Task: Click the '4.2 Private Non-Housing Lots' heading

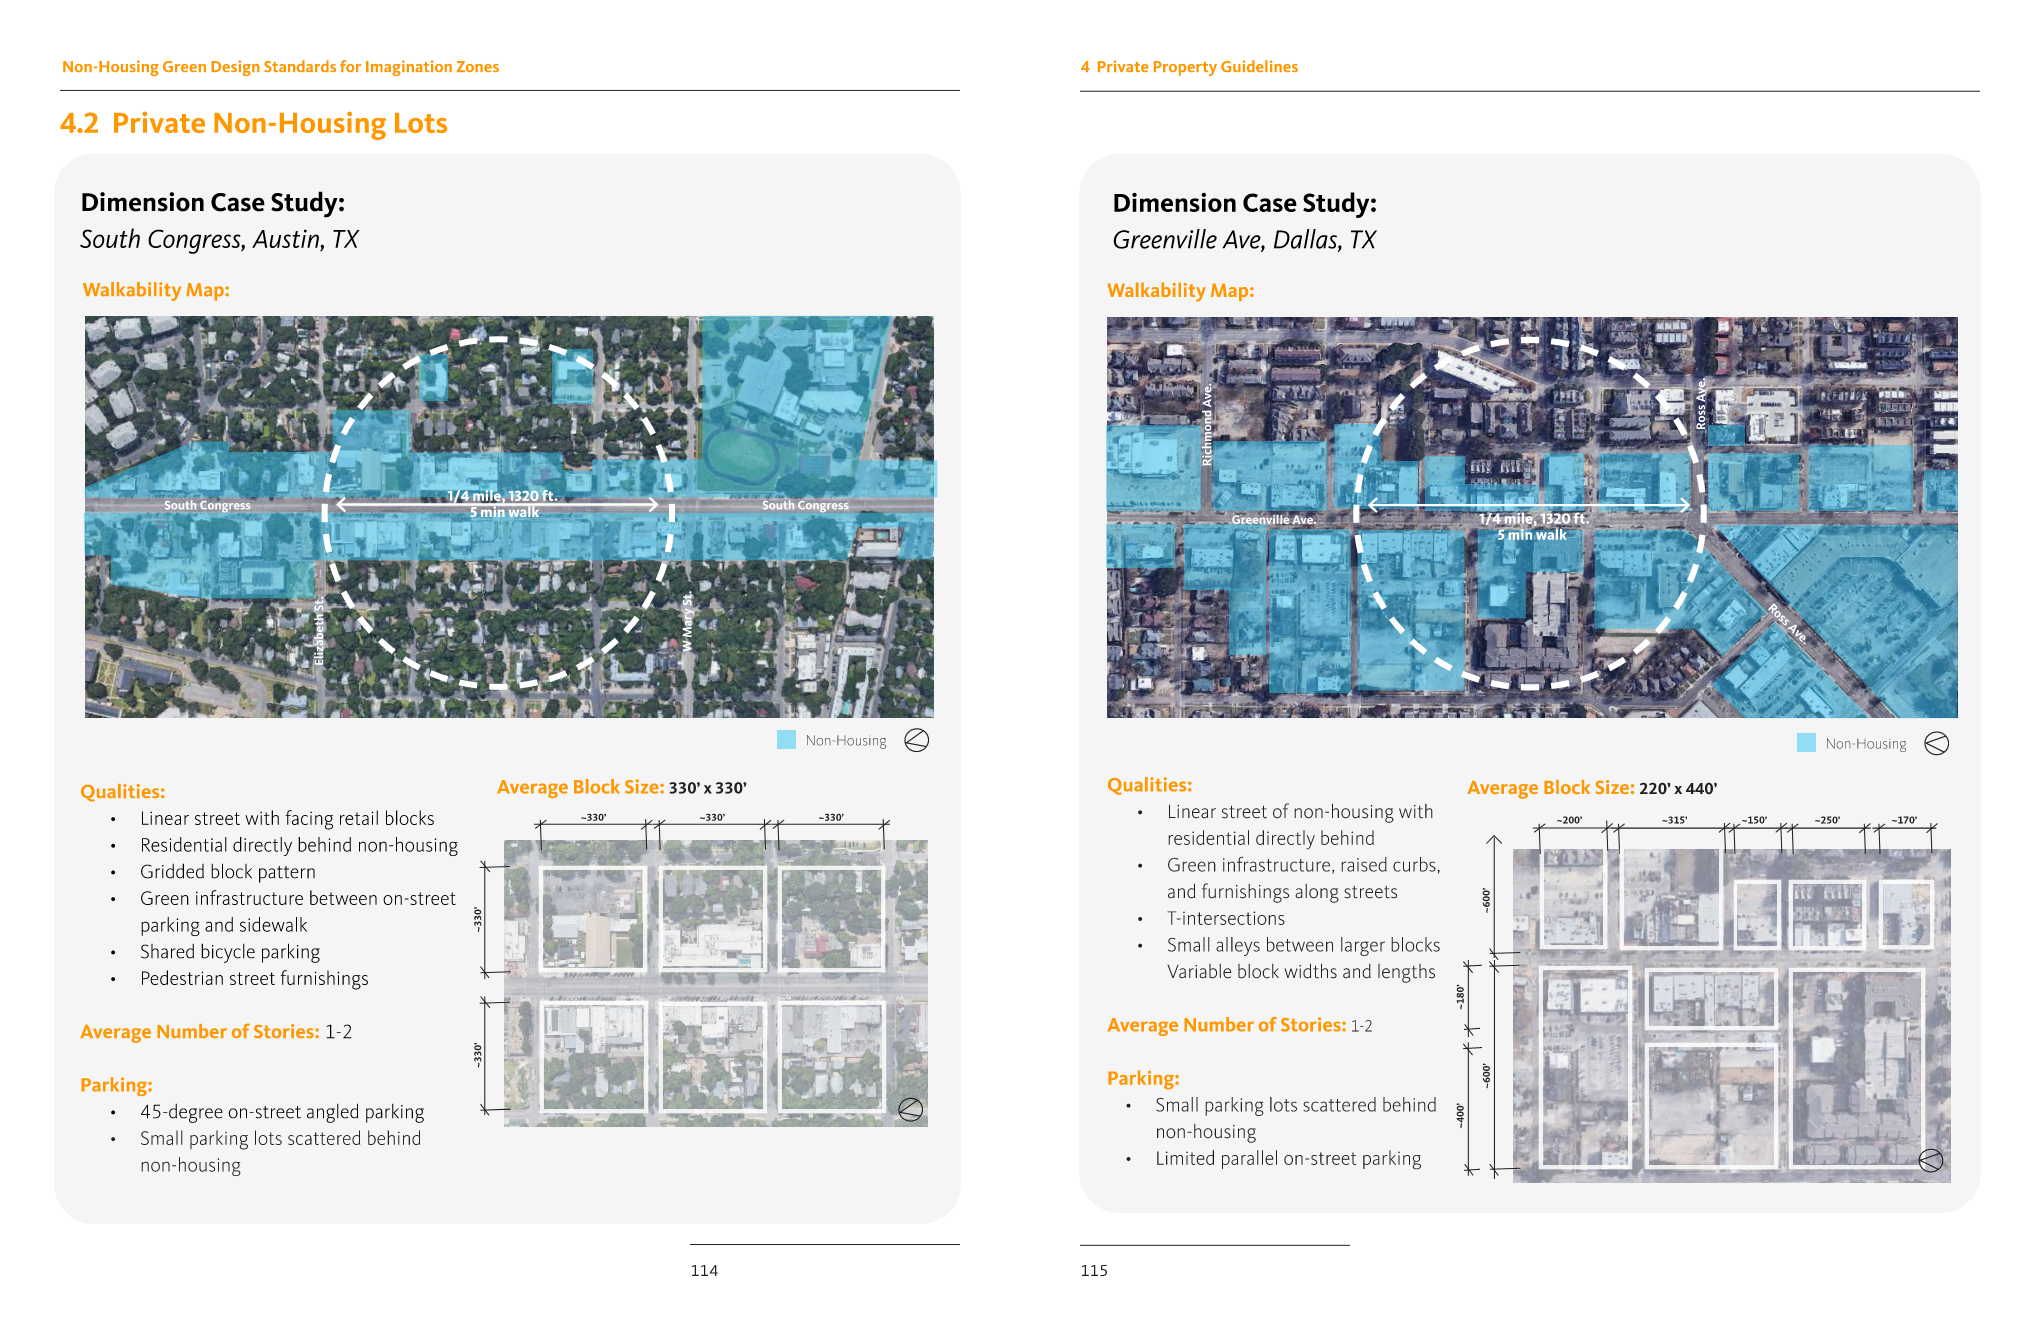Action: coord(254,123)
